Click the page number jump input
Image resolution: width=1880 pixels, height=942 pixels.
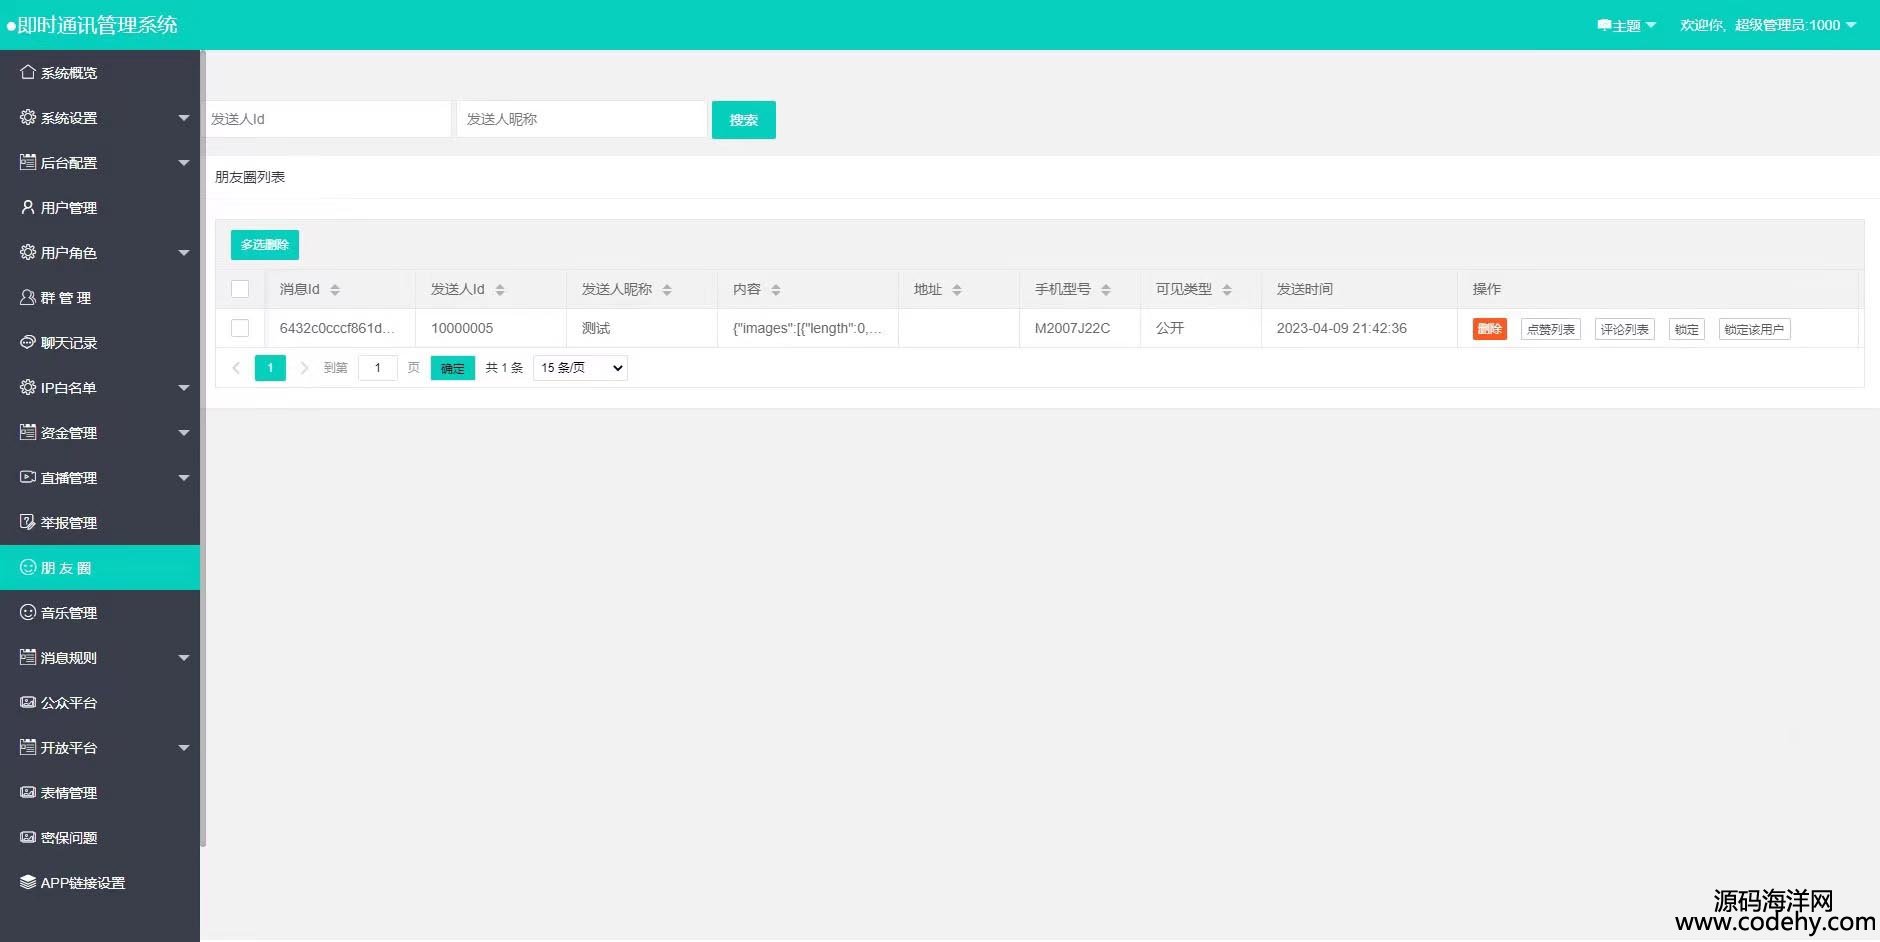[378, 368]
